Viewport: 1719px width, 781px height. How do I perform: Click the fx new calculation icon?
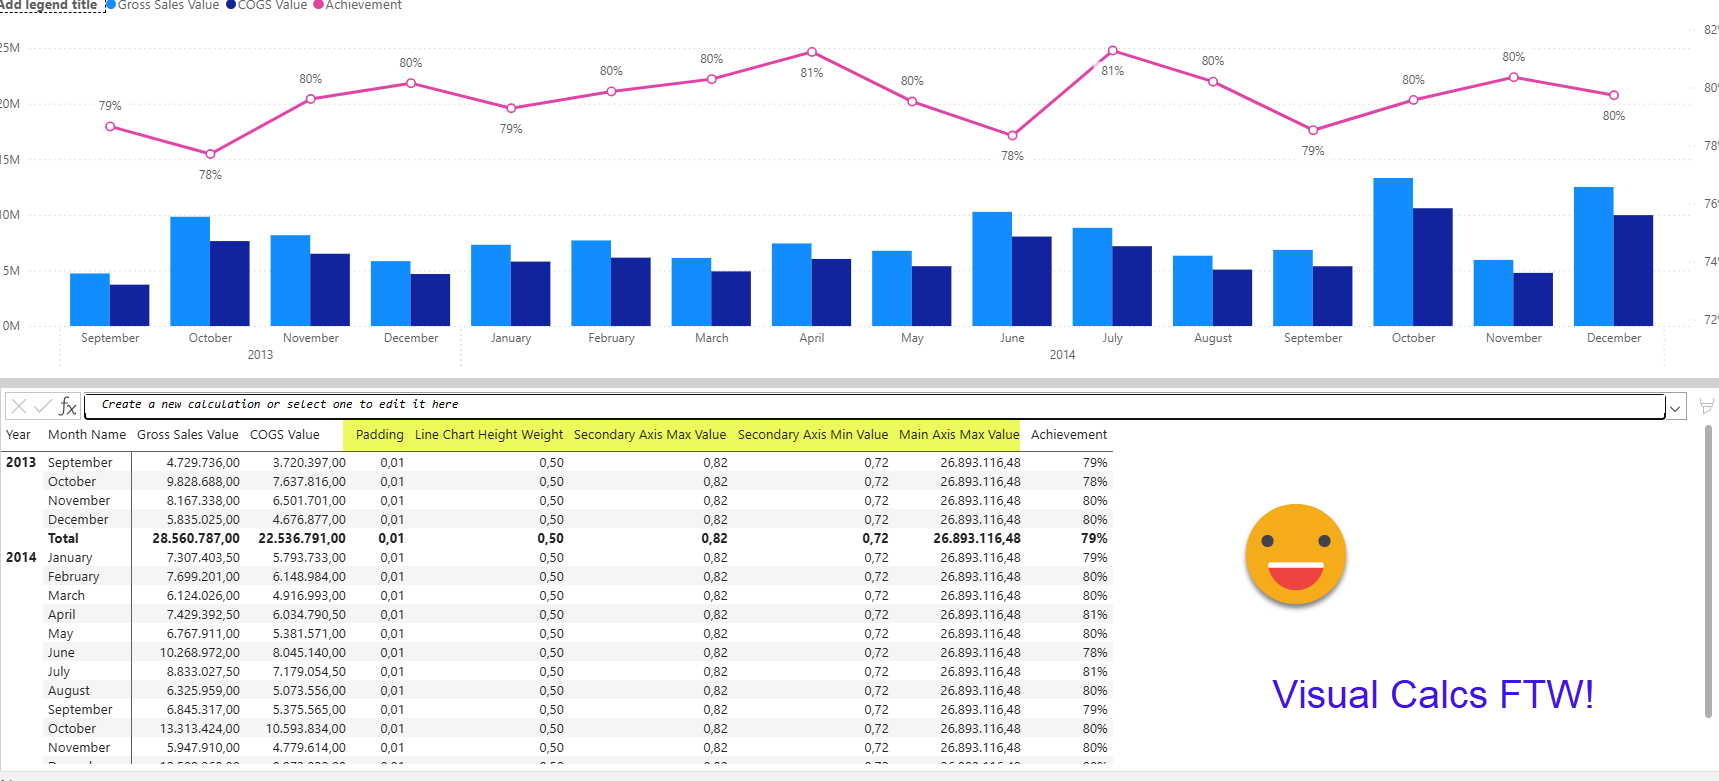pyautogui.click(x=67, y=406)
